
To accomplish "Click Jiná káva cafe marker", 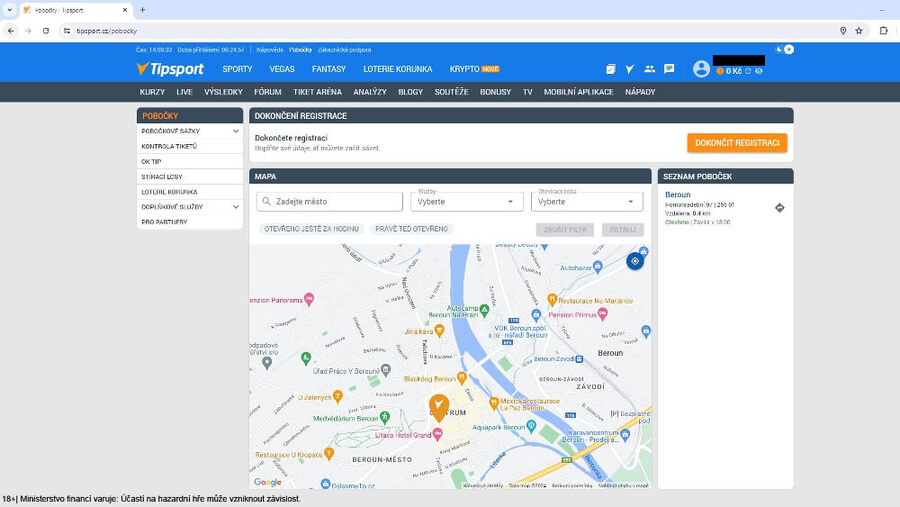I will point(440,330).
